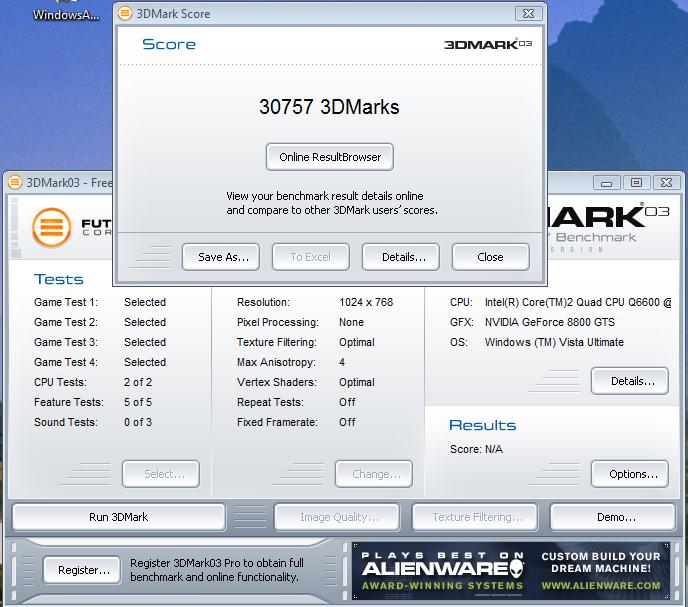Click the 'Game Test 2:' label

[x=66, y=322]
